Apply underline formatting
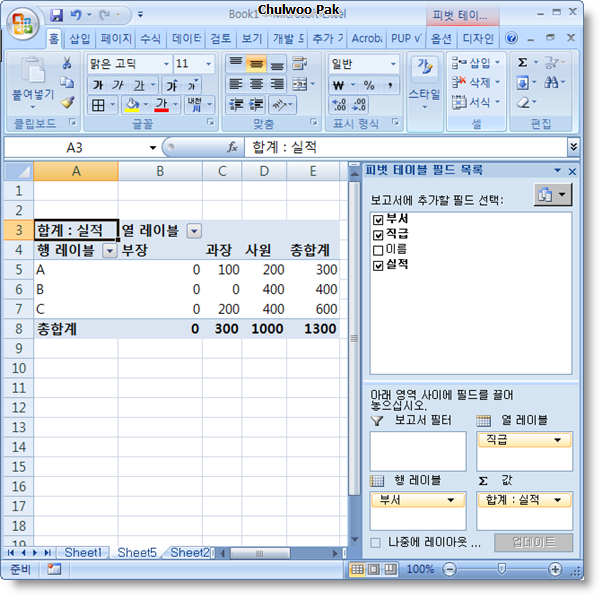Screen dimensions: 600x596 139,85
